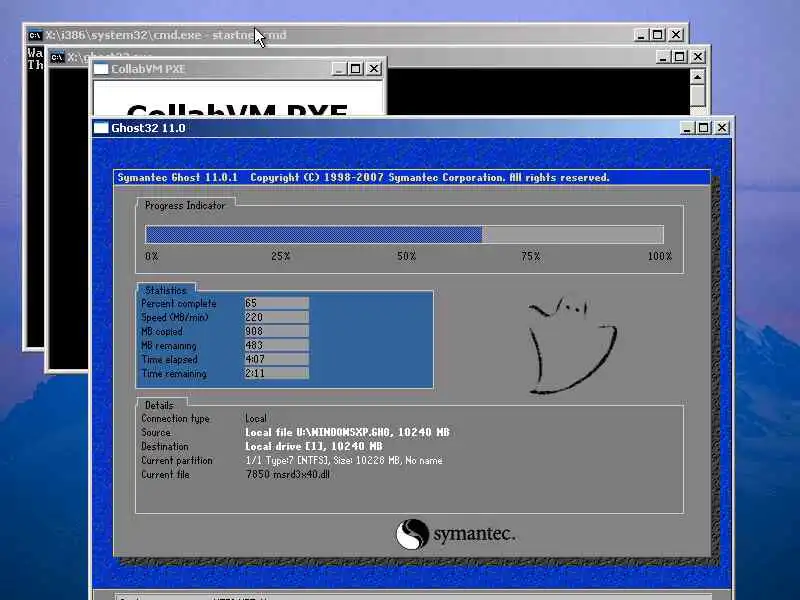Click the Ghost32 11.0 title bar text
The width and height of the screenshot is (800, 600).
(x=148, y=128)
